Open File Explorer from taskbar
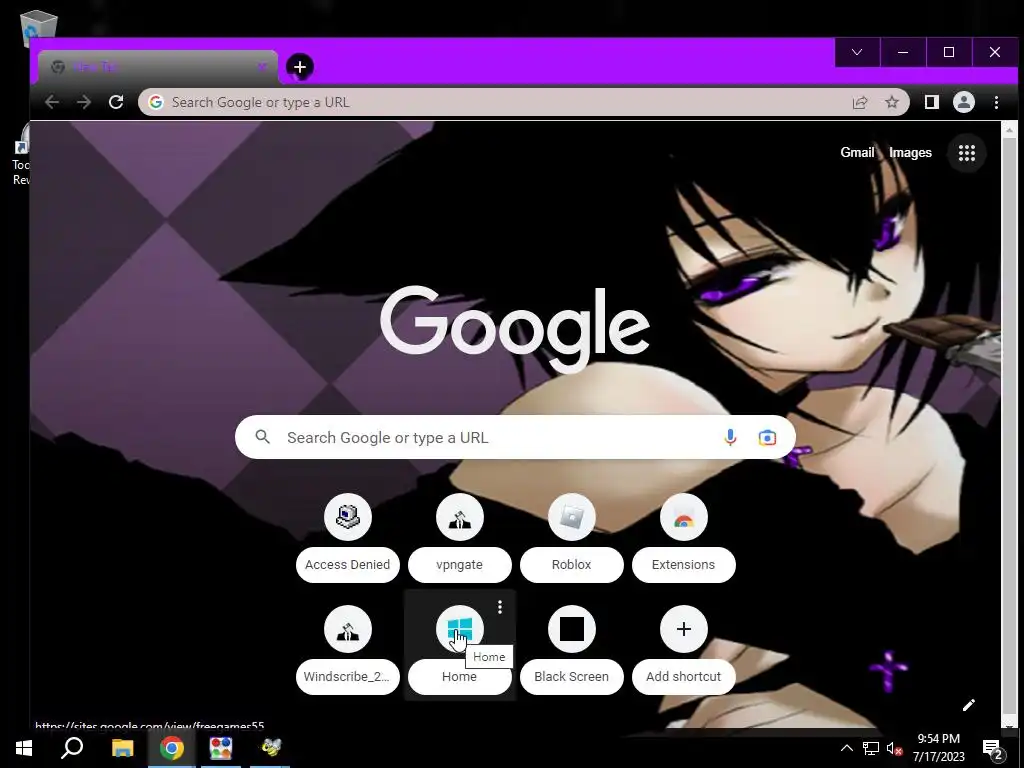This screenshot has width=1024, height=768. tap(123, 748)
